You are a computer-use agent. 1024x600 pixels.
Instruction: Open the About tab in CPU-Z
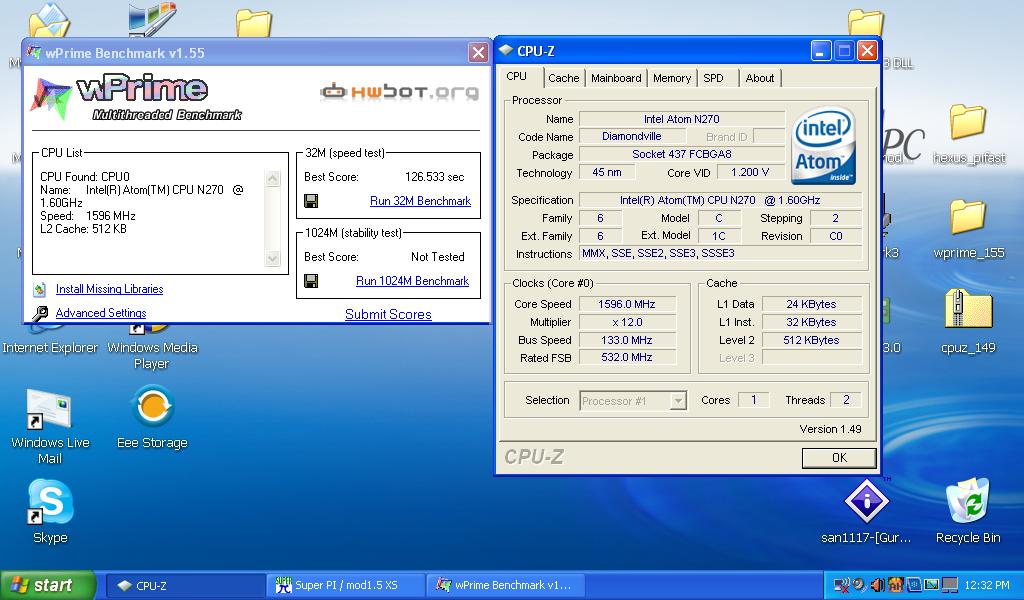[x=760, y=78]
